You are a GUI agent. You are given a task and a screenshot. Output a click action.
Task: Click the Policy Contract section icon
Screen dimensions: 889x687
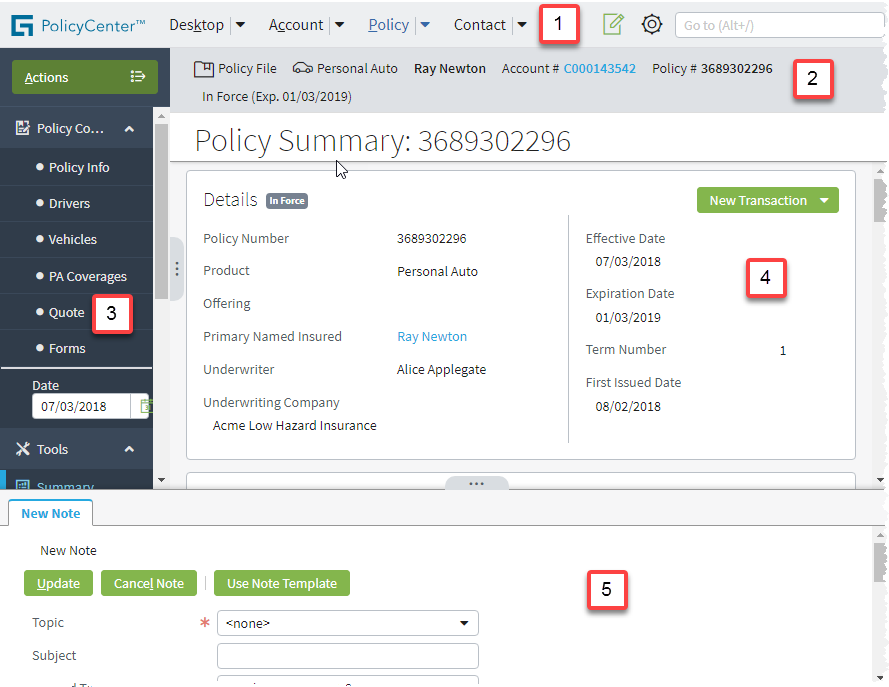(x=23, y=128)
